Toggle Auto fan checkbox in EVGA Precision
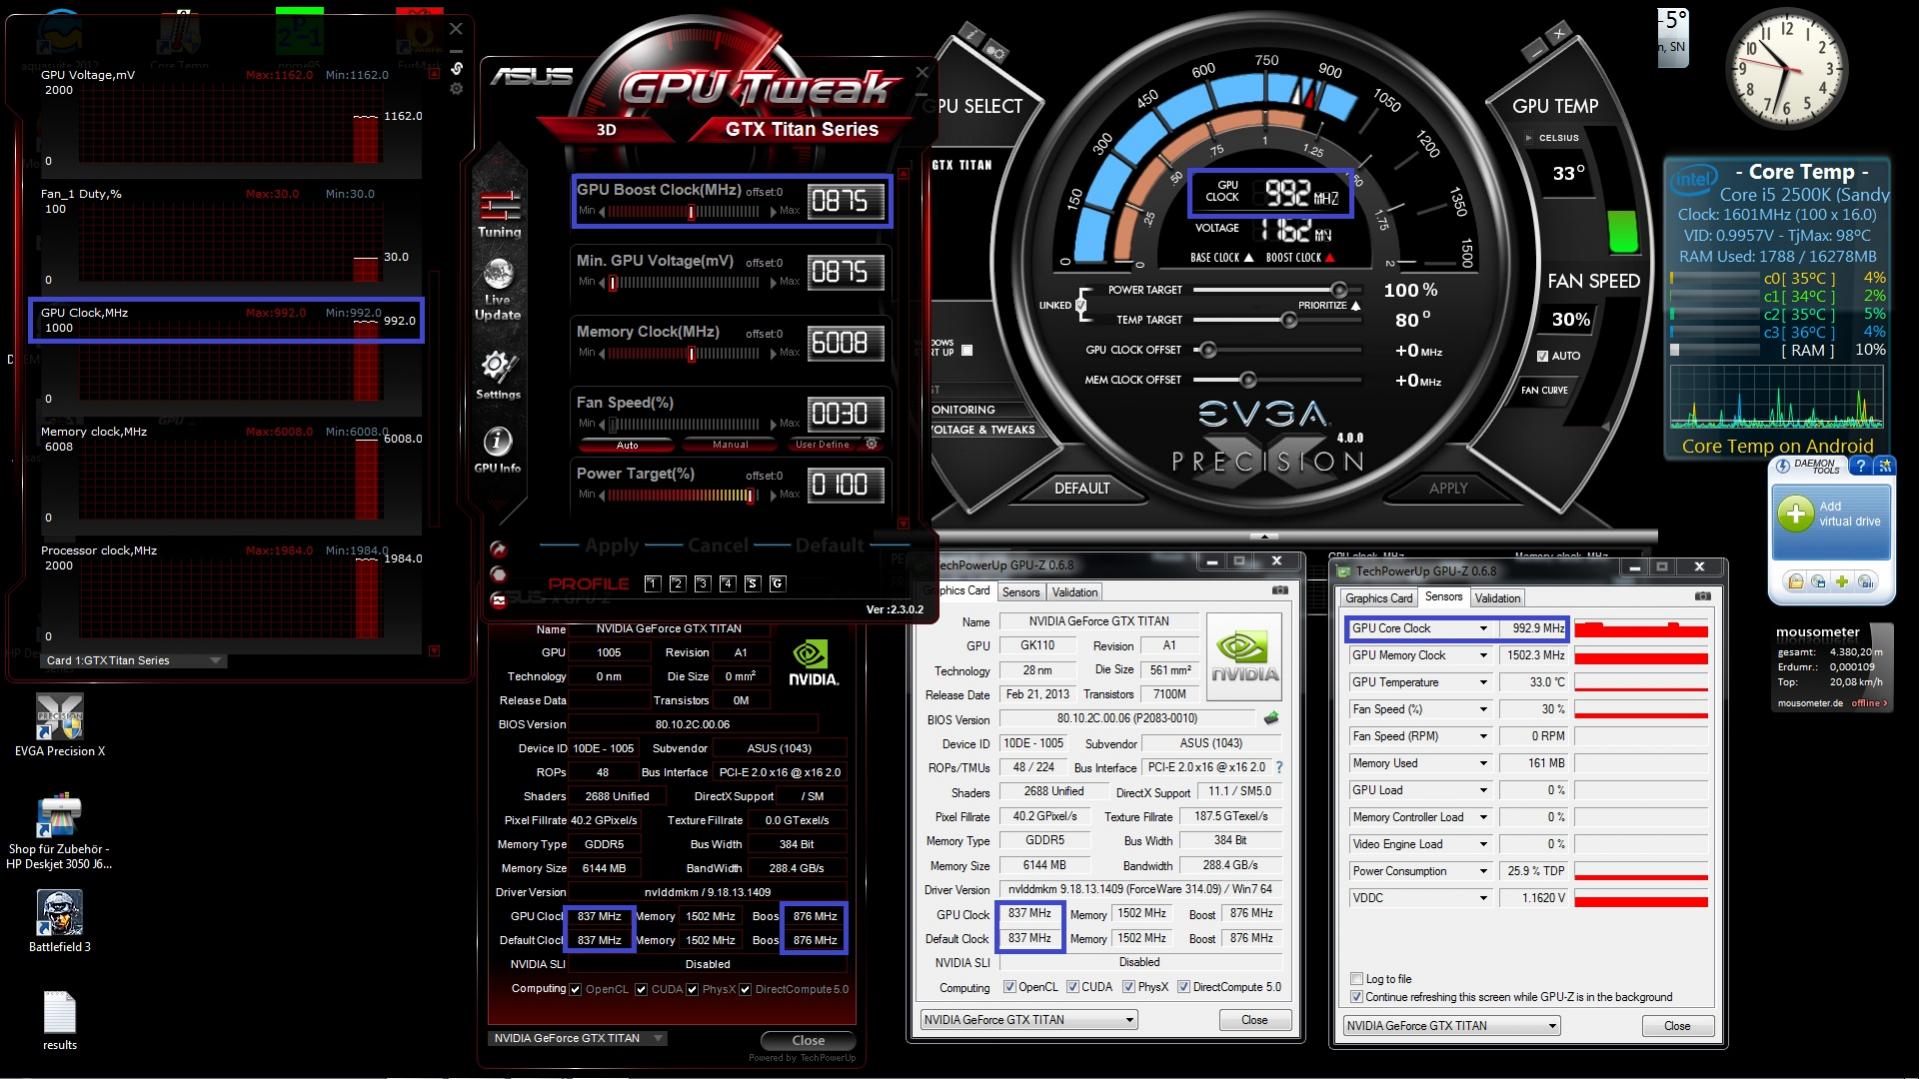Viewport: 1919px width, 1079px height. point(1543,356)
